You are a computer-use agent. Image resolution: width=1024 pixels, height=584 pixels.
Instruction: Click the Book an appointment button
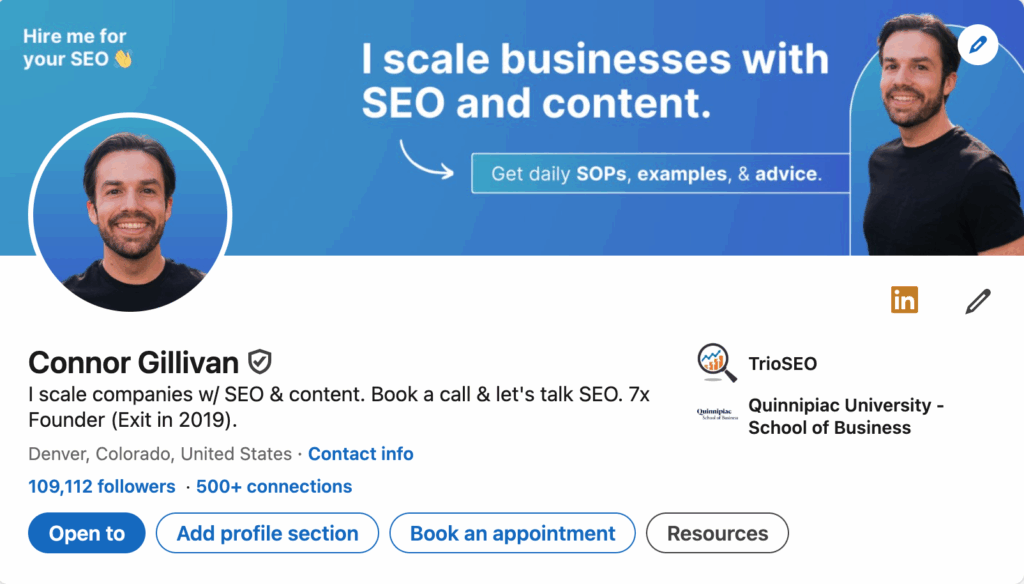coord(512,533)
